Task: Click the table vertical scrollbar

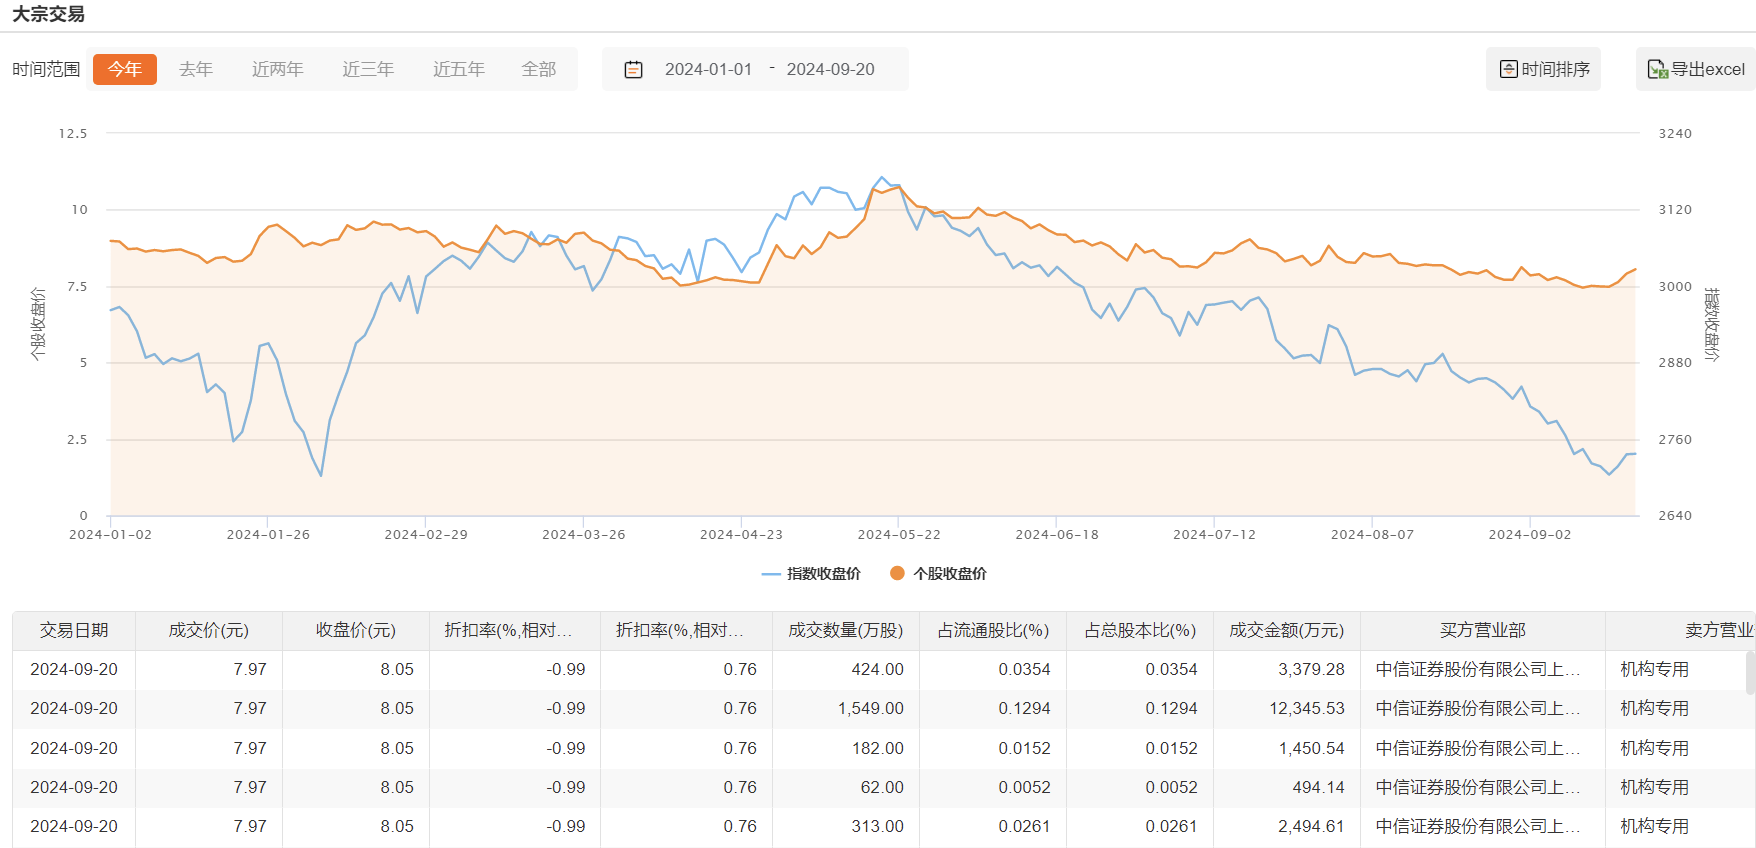Action: 1749,673
